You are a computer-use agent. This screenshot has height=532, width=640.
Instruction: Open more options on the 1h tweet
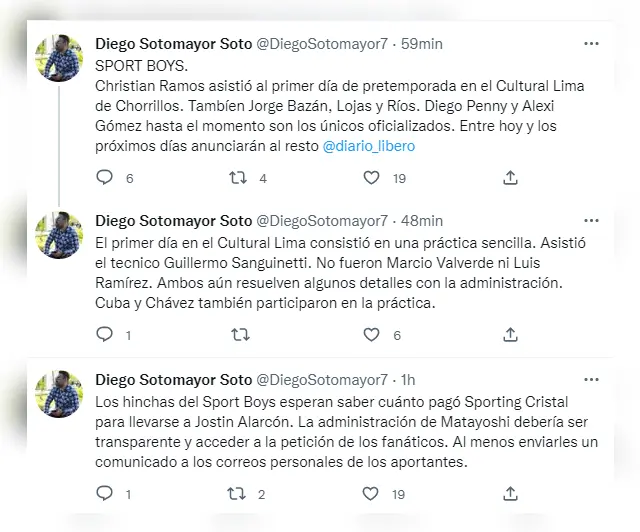[592, 379]
